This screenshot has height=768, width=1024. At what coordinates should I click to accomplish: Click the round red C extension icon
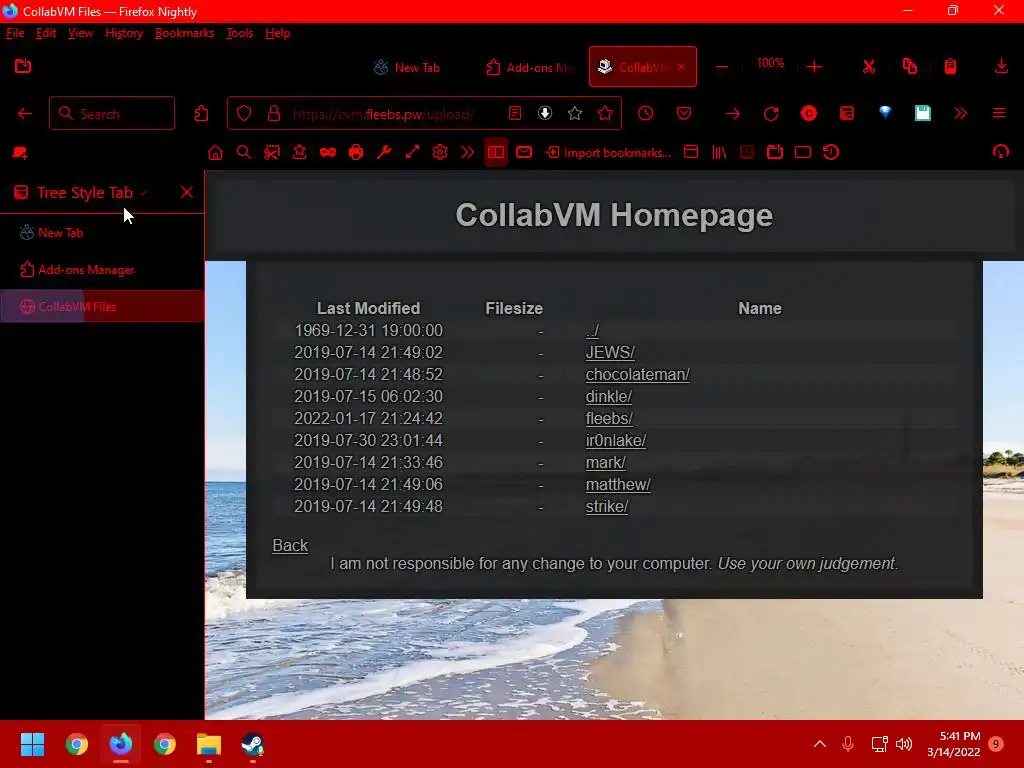click(x=808, y=114)
